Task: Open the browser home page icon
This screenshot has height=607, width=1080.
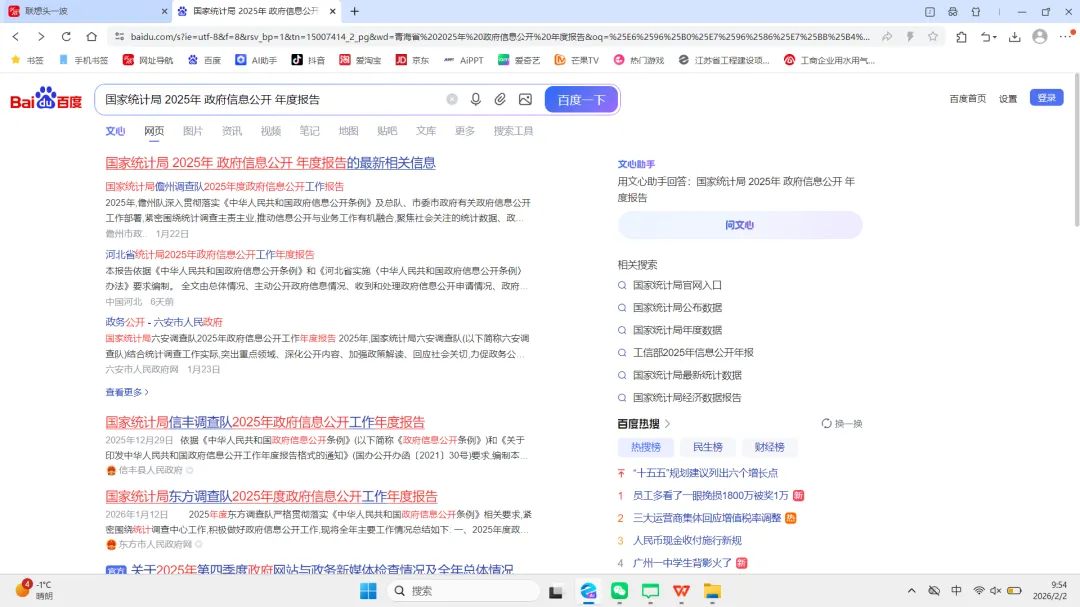Action: pos(92,37)
